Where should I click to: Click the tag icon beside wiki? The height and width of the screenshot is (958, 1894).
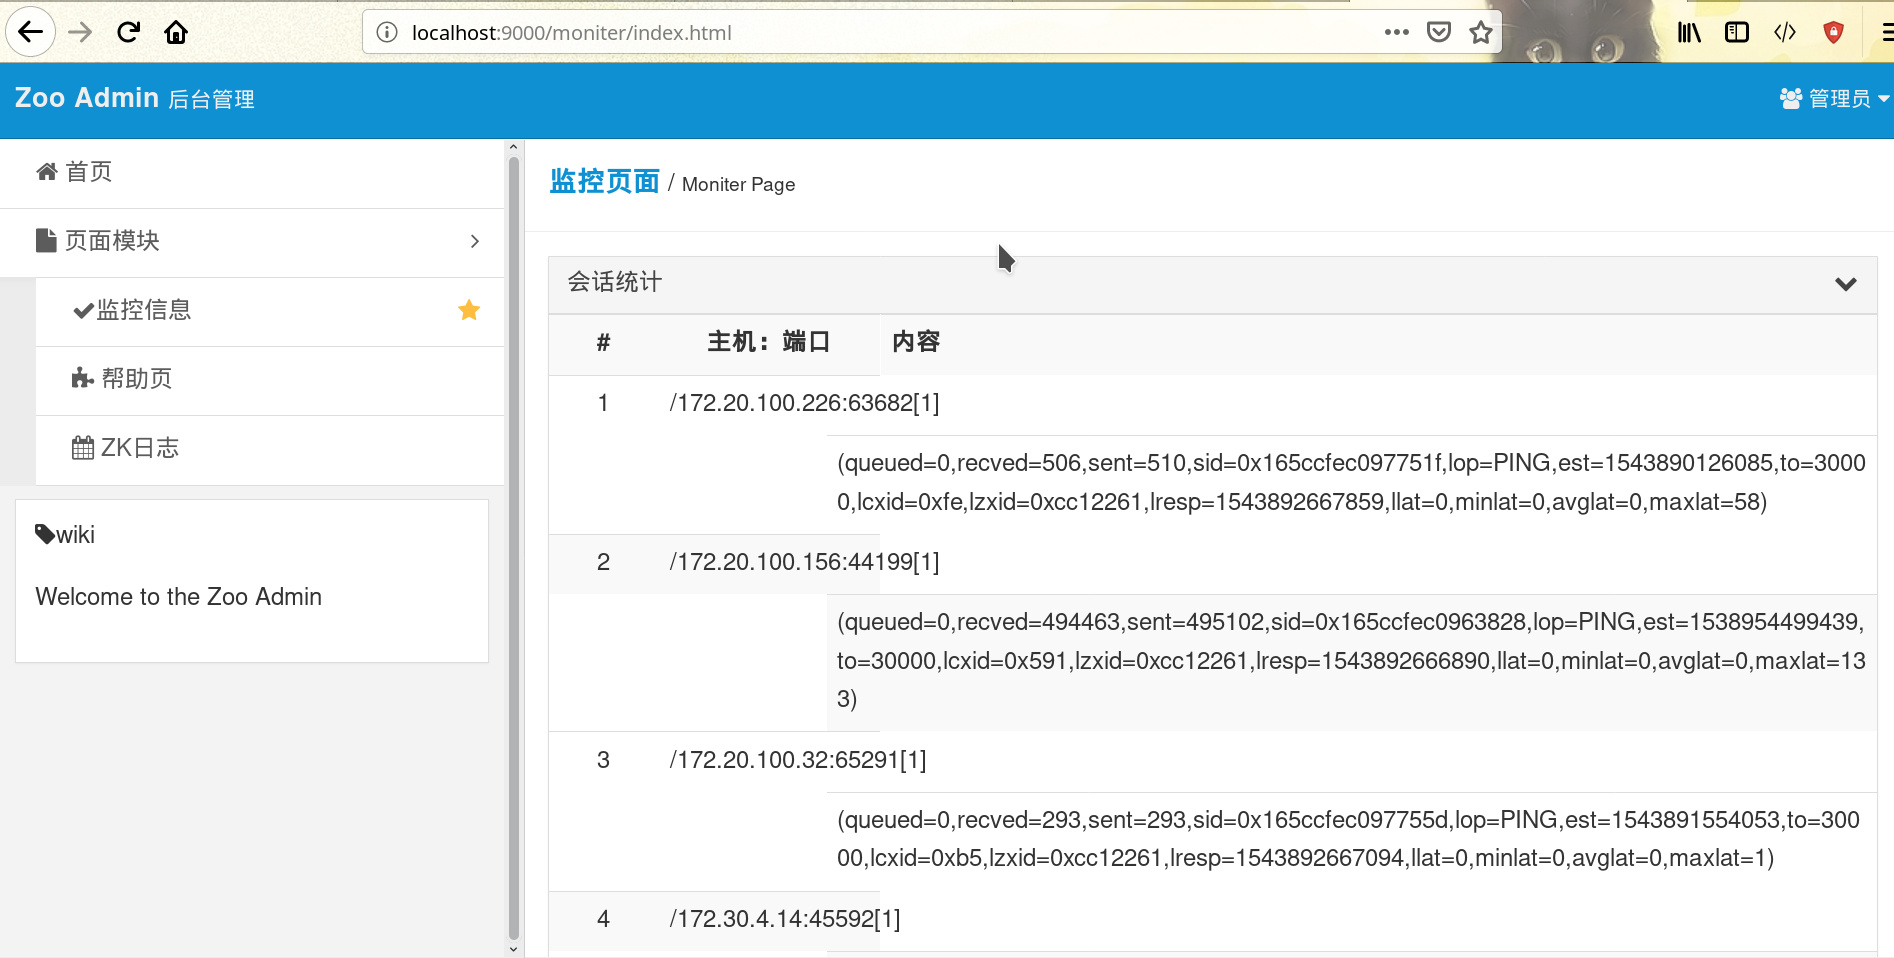[x=45, y=534]
